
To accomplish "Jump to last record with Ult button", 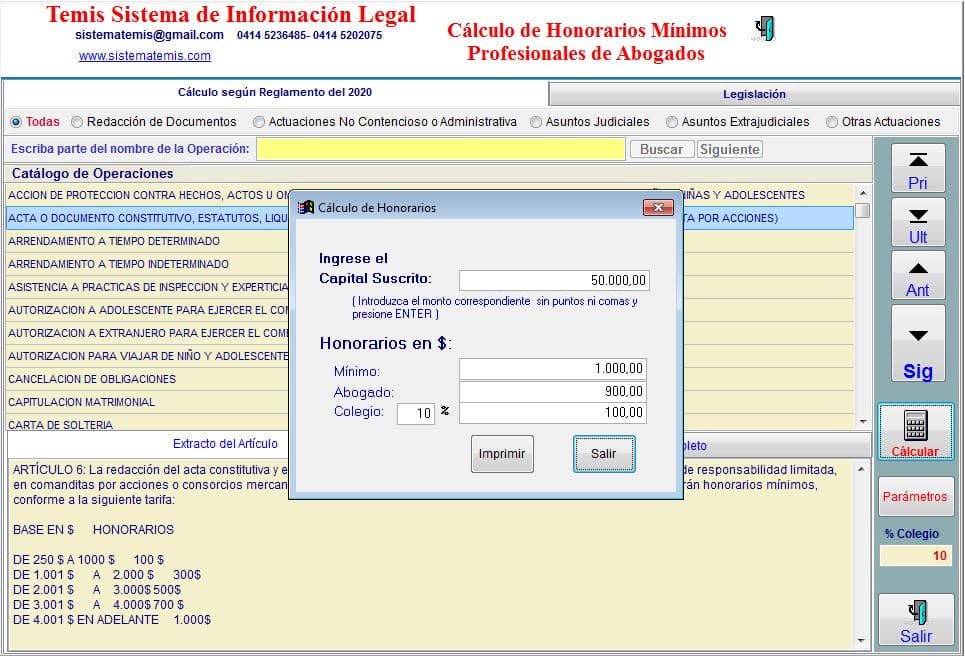I will pyautogui.click(x=917, y=224).
